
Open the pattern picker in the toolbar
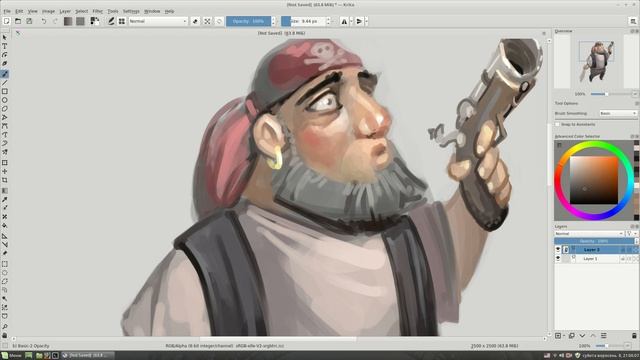[80, 21]
